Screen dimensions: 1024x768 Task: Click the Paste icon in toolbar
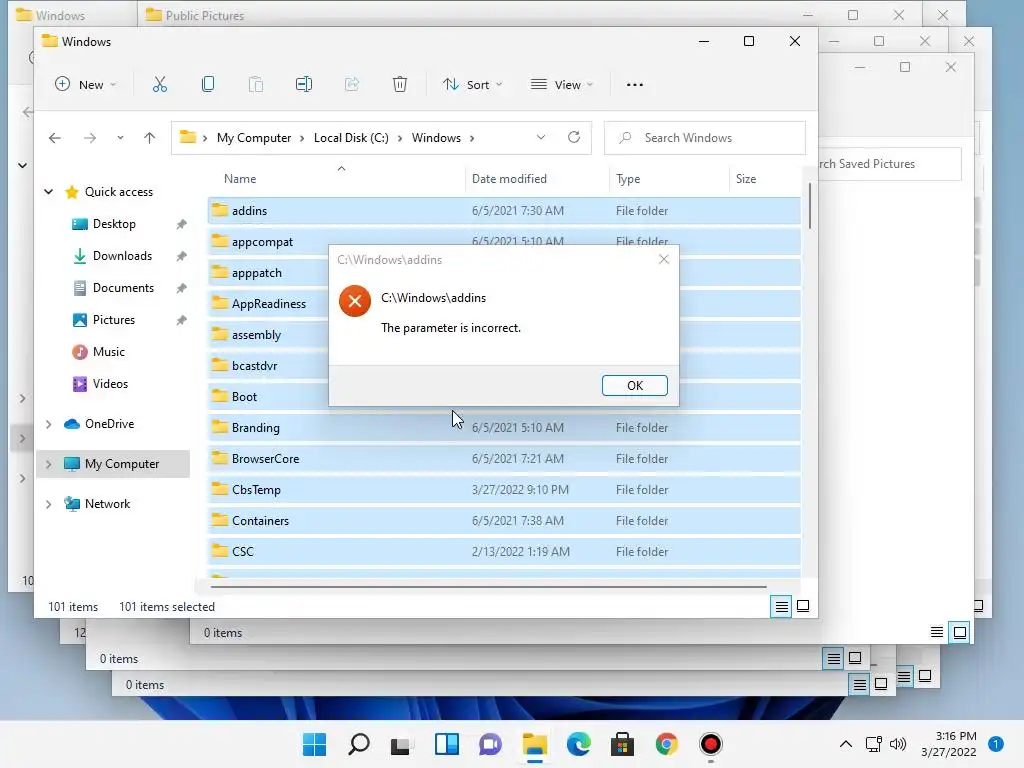click(x=256, y=84)
